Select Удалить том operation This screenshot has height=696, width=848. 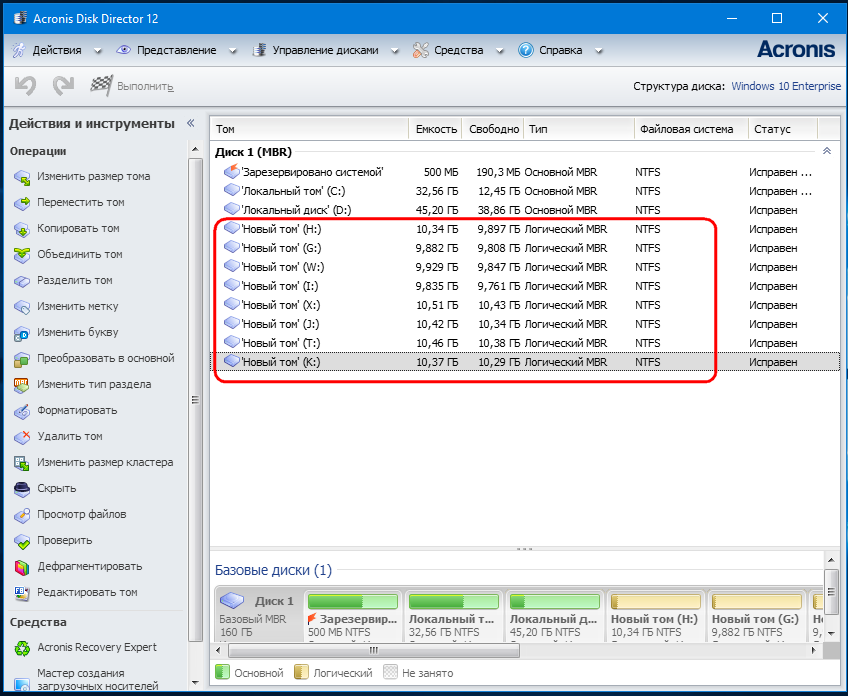coord(70,436)
